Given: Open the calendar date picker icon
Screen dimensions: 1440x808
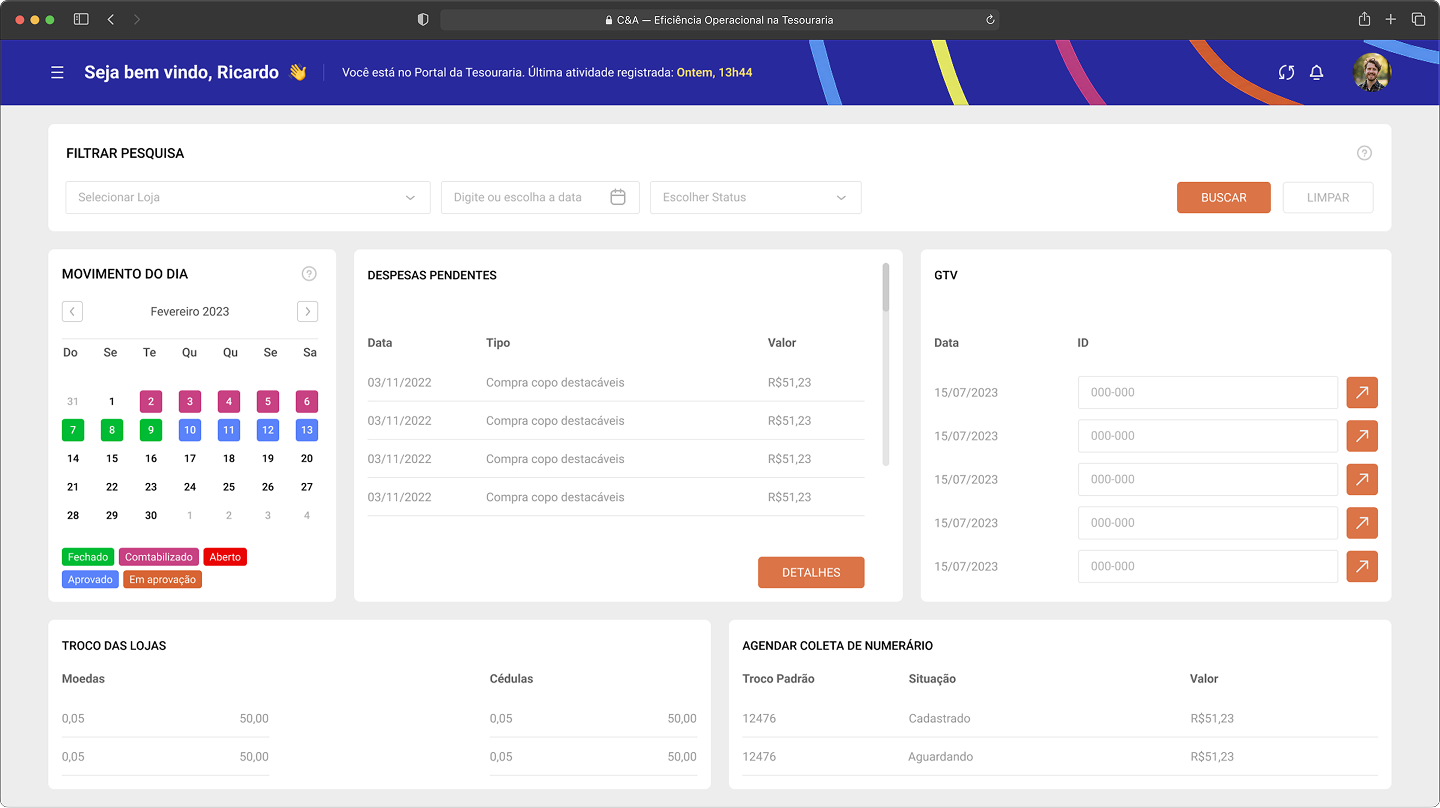Looking at the screenshot, I should point(618,197).
